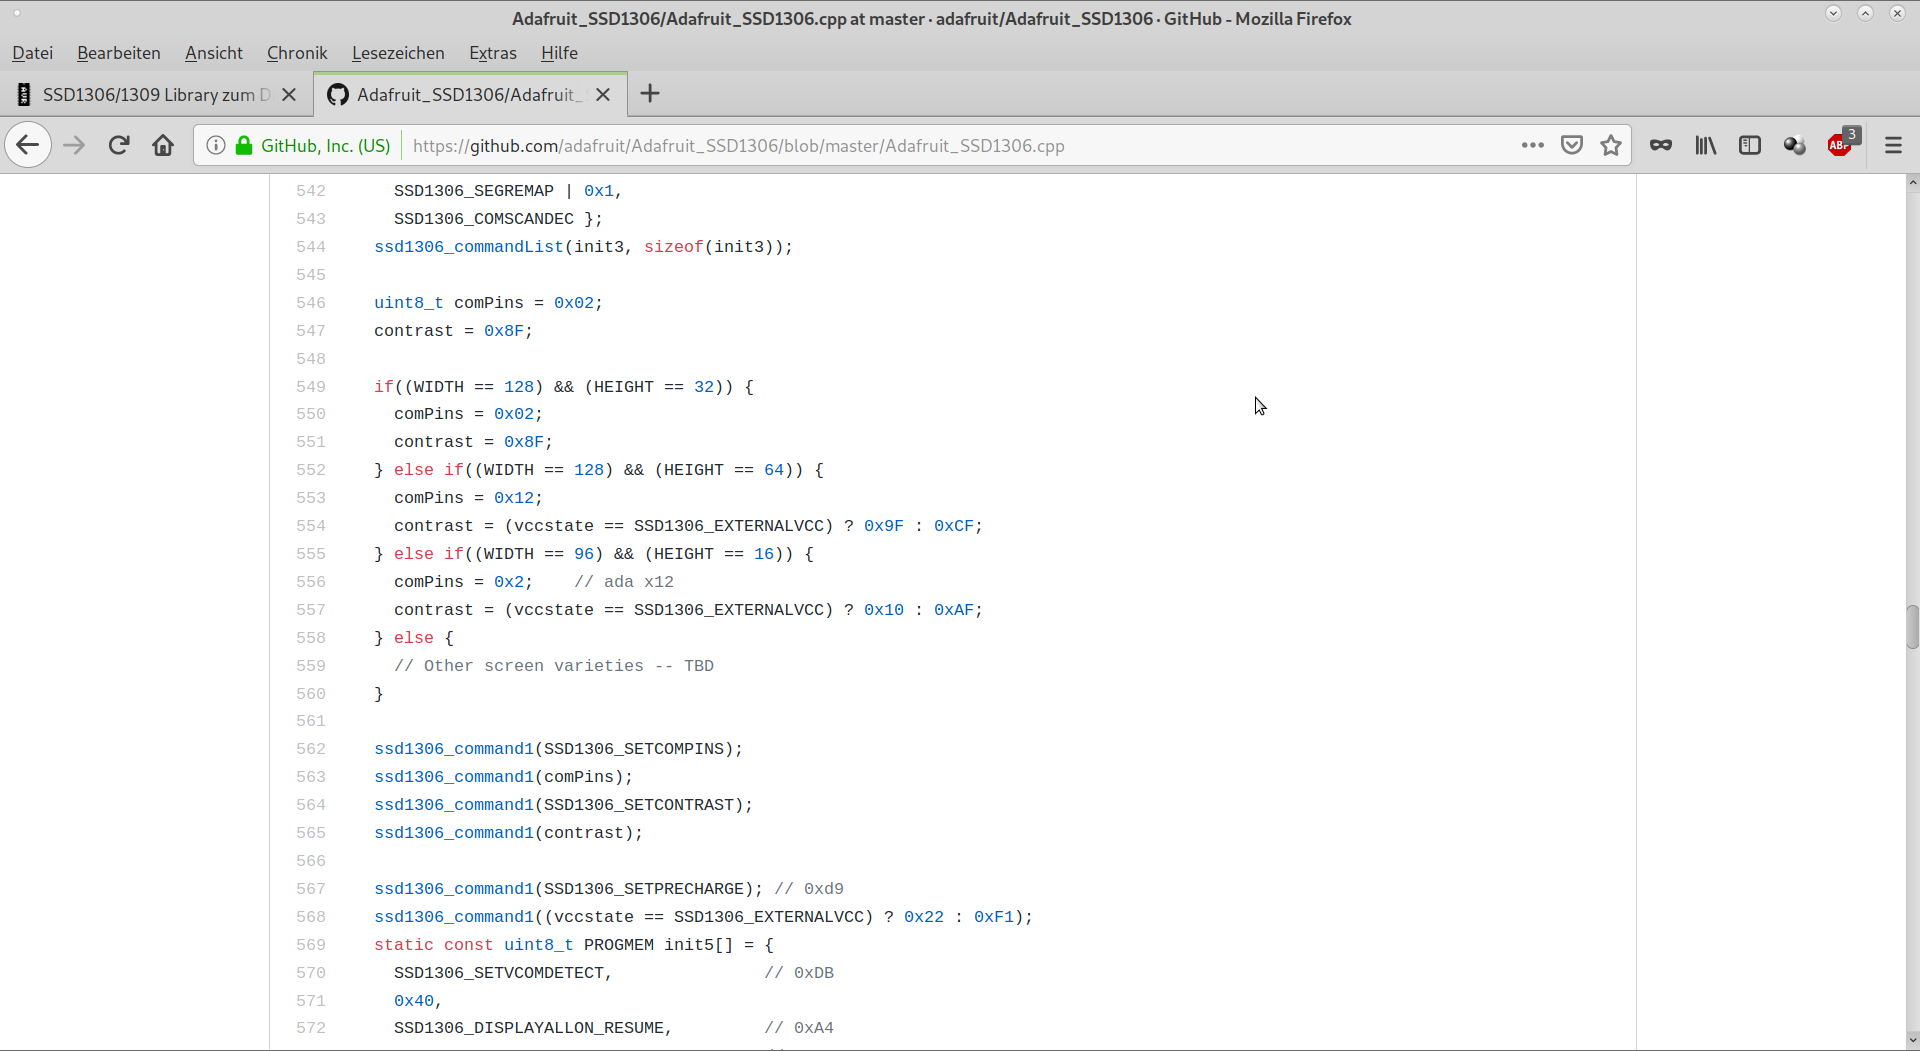Screen dimensions: 1920x1051
Task: Close the Adafruit_SSD1306 GitHub tab
Action: [603, 94]
